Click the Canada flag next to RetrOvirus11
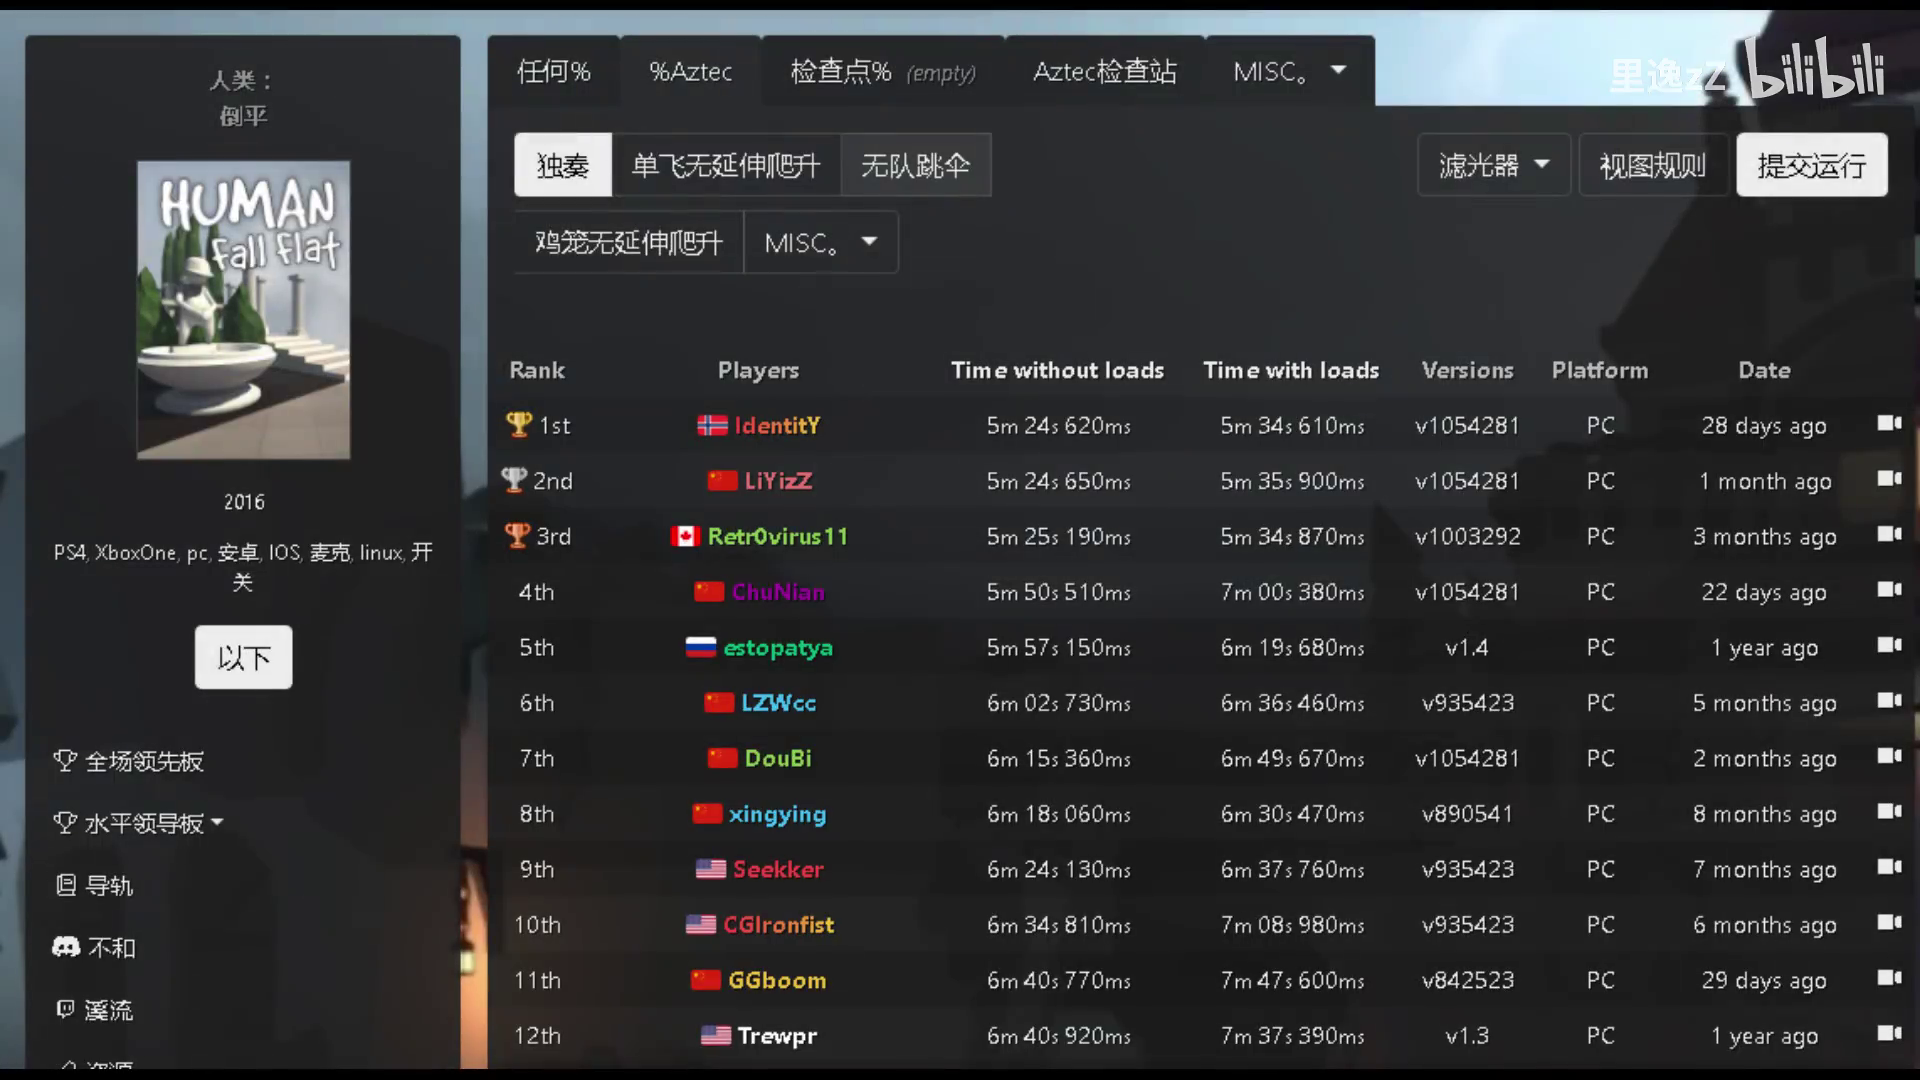Viewport: 1920px width, 1080px height. point(685,536)
